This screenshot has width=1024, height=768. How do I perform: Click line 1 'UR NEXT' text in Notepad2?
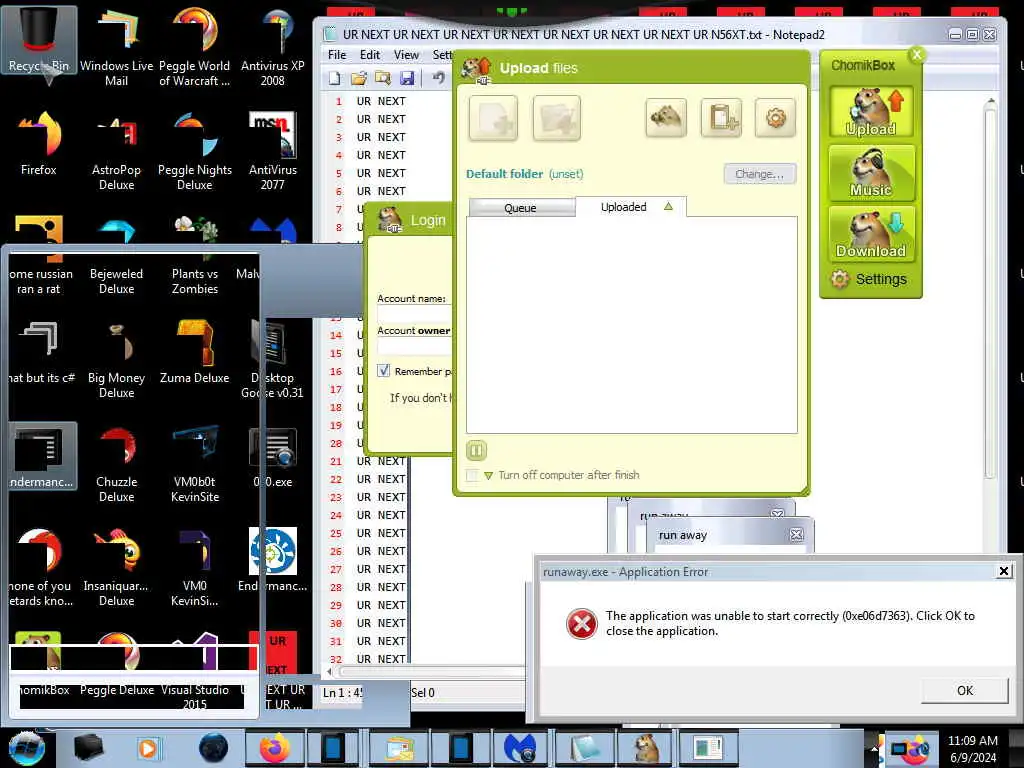pyautogui.click(x=381, y=101)
